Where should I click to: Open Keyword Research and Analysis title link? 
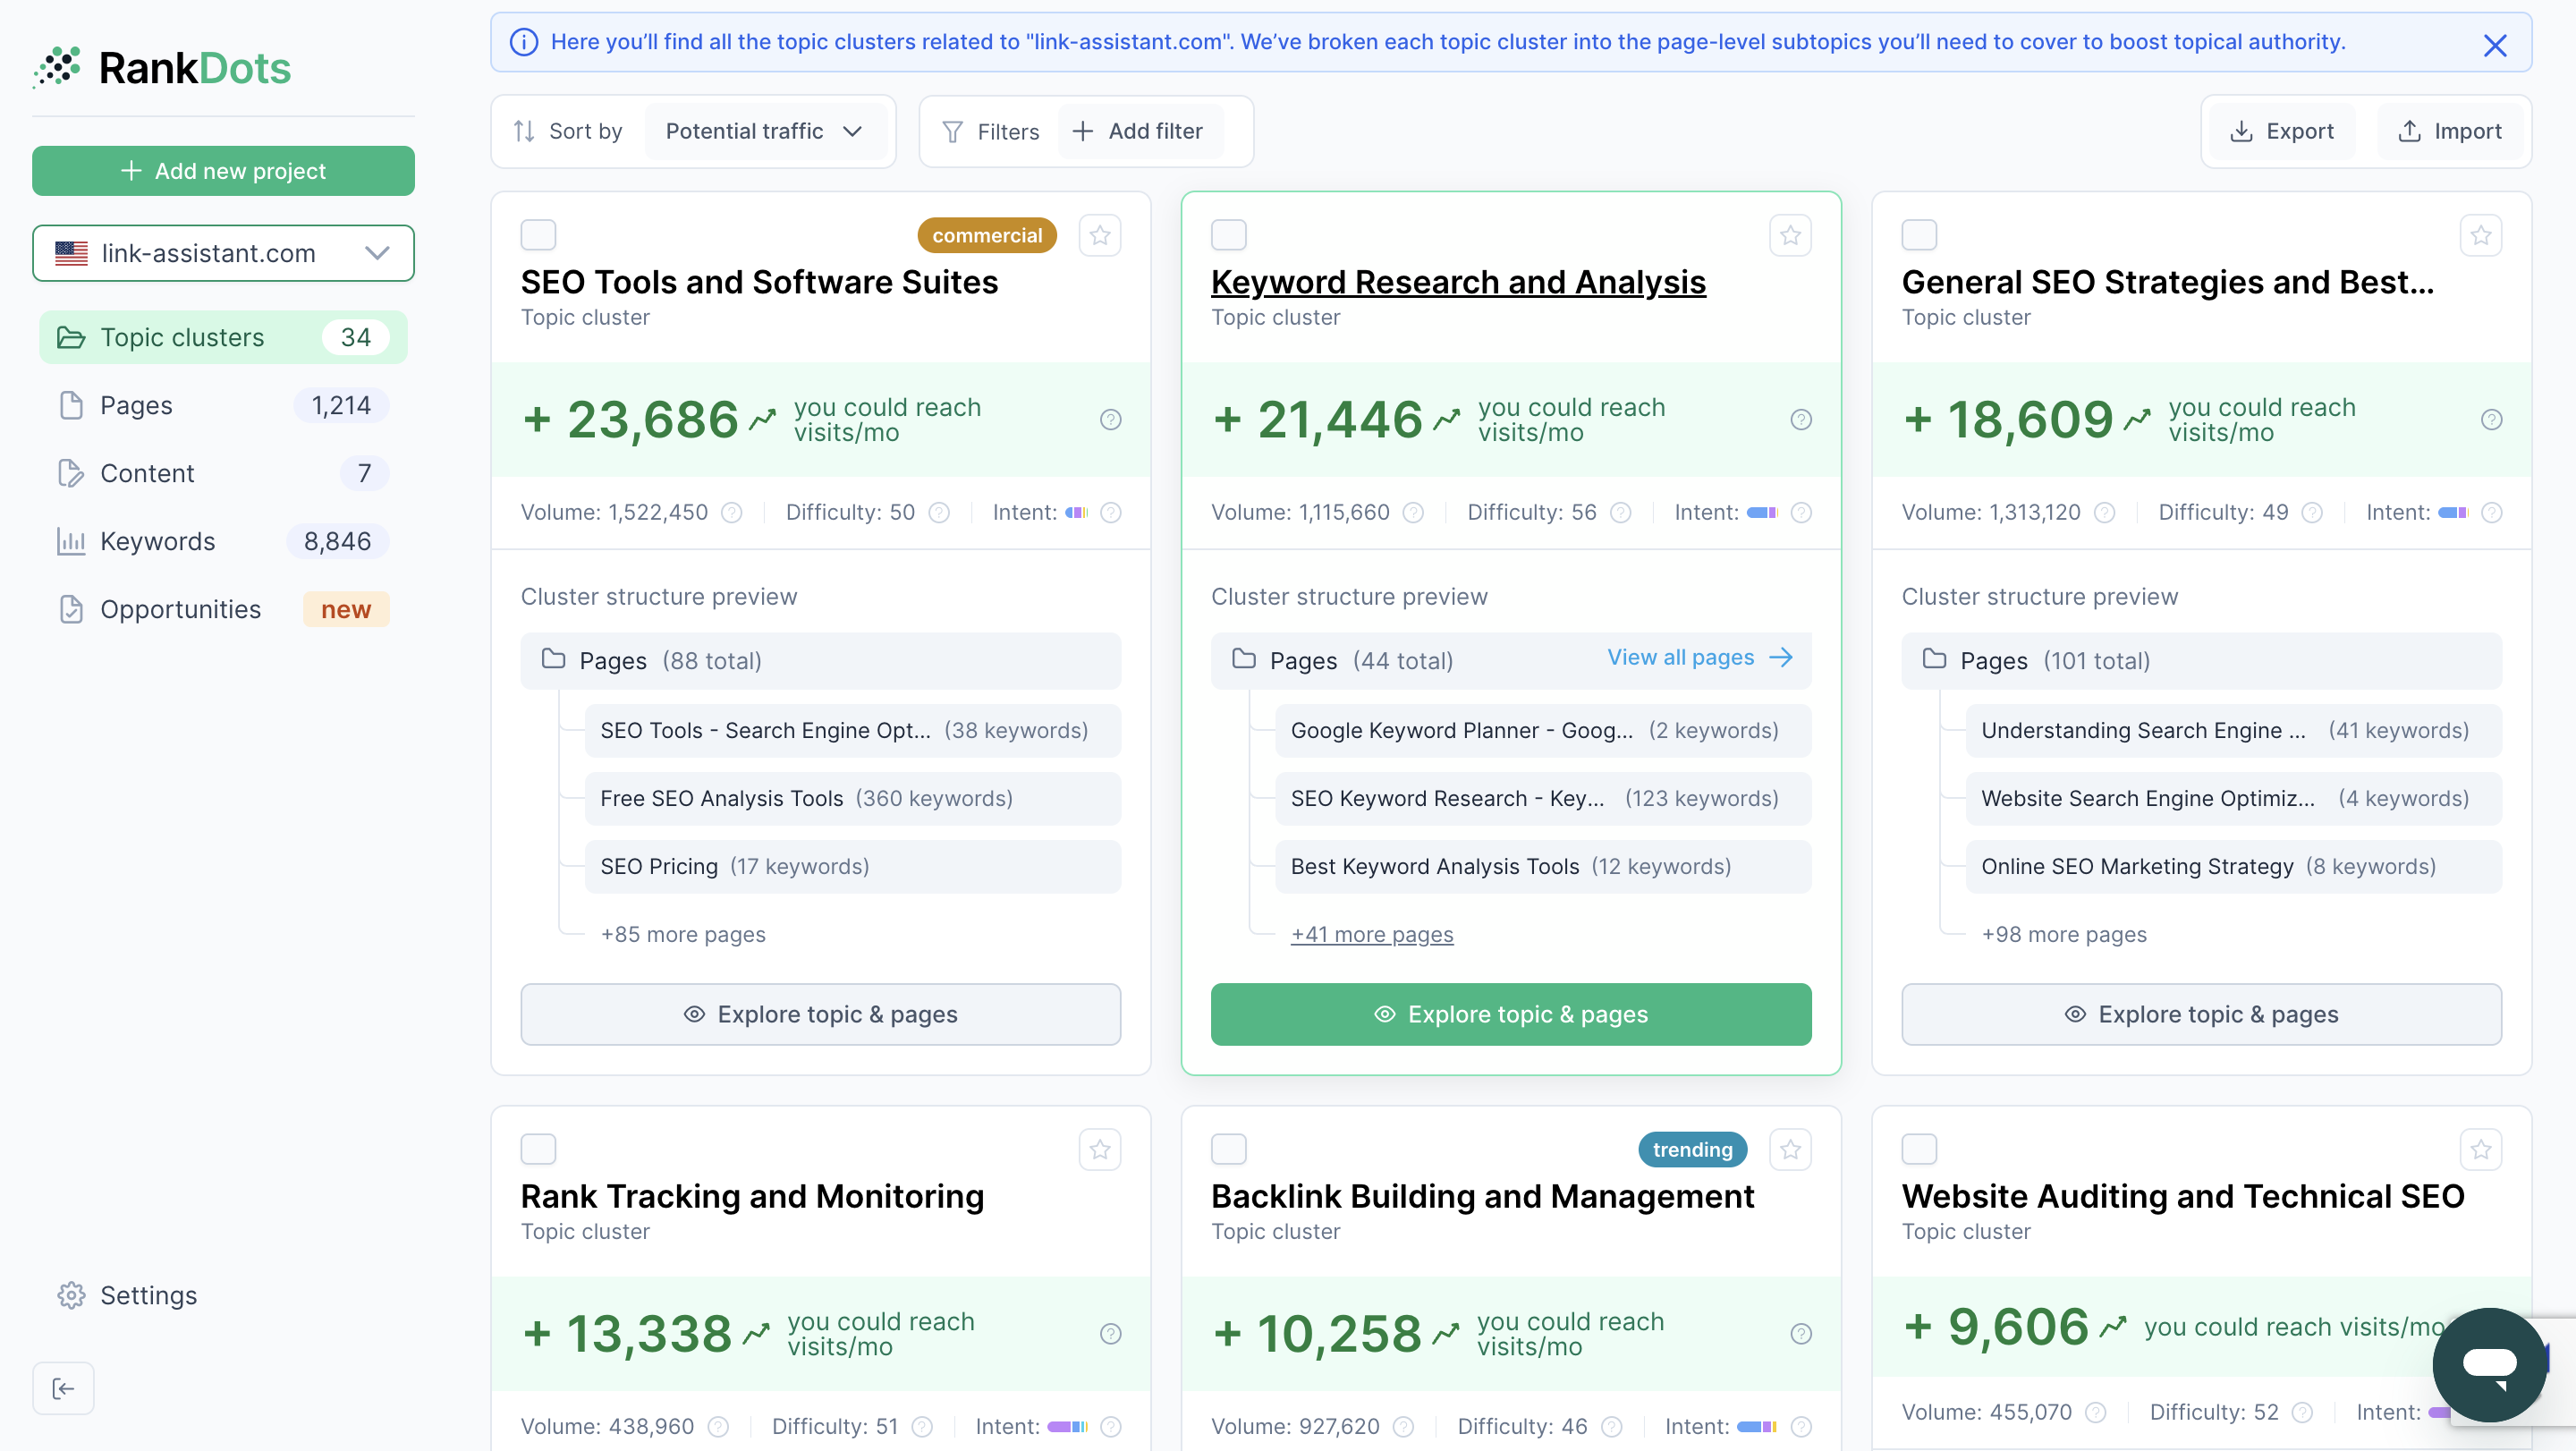pyautogui.click(x=1458, y=282)
